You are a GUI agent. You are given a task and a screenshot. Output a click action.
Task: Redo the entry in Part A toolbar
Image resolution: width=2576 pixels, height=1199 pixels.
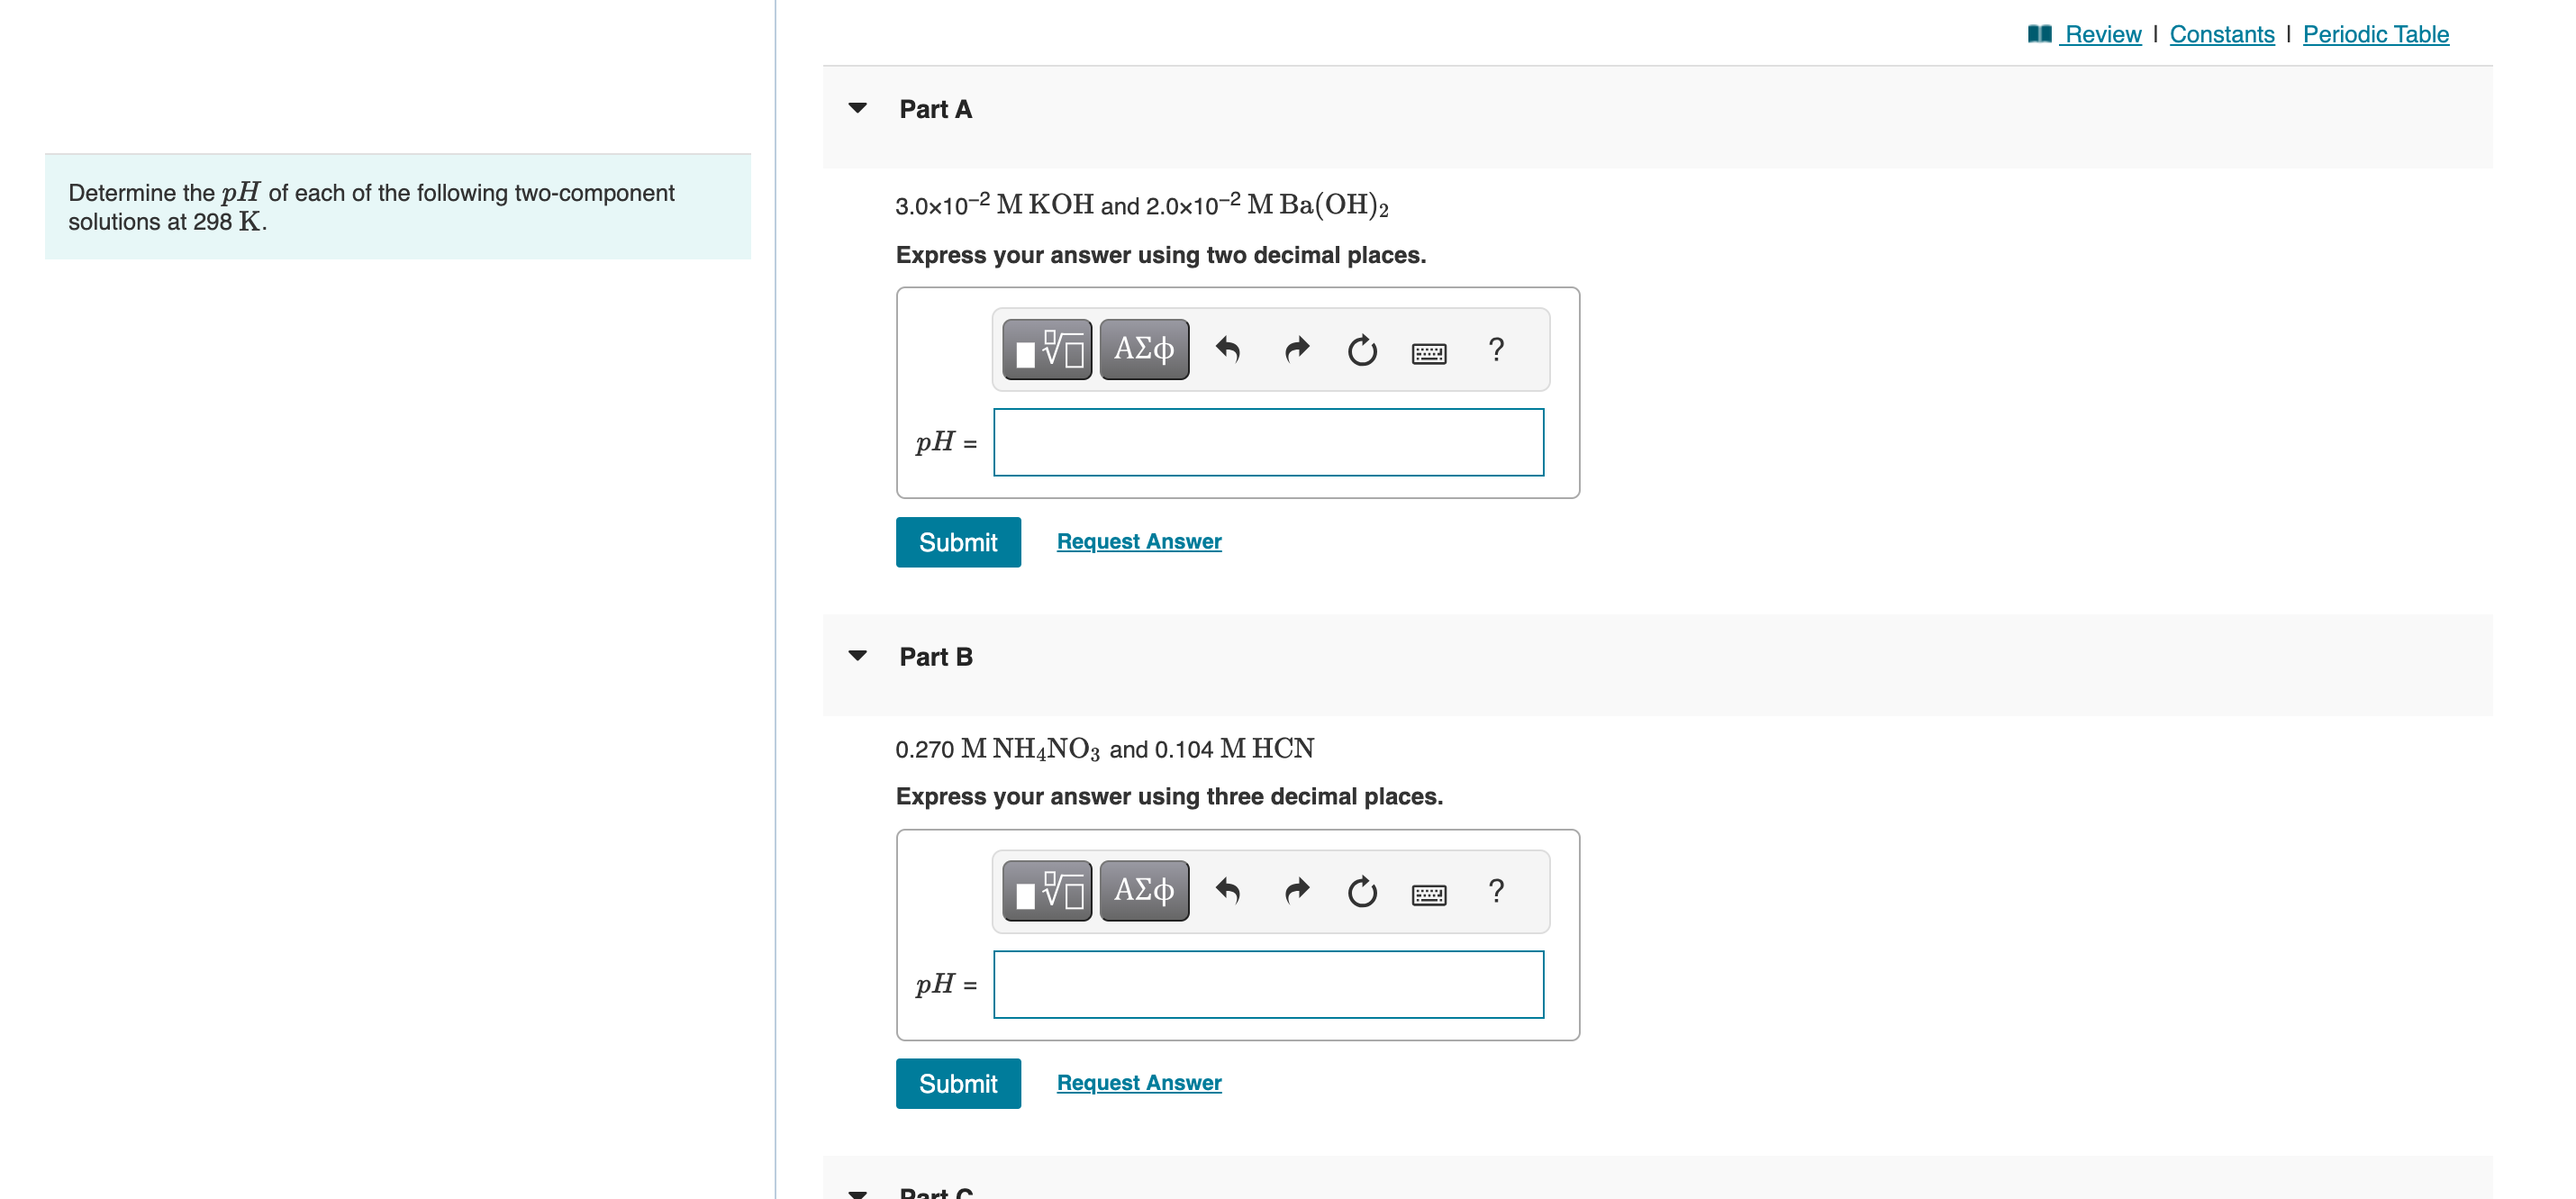point(1295,350)
